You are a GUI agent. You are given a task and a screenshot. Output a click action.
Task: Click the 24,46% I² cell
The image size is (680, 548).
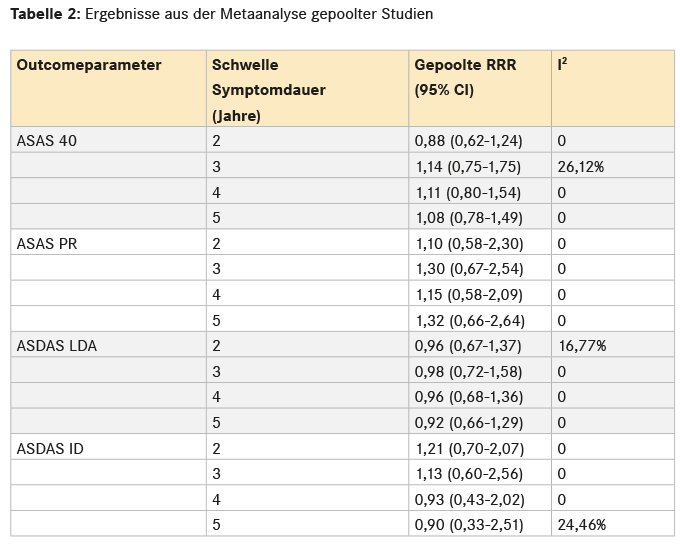[581, 525]
